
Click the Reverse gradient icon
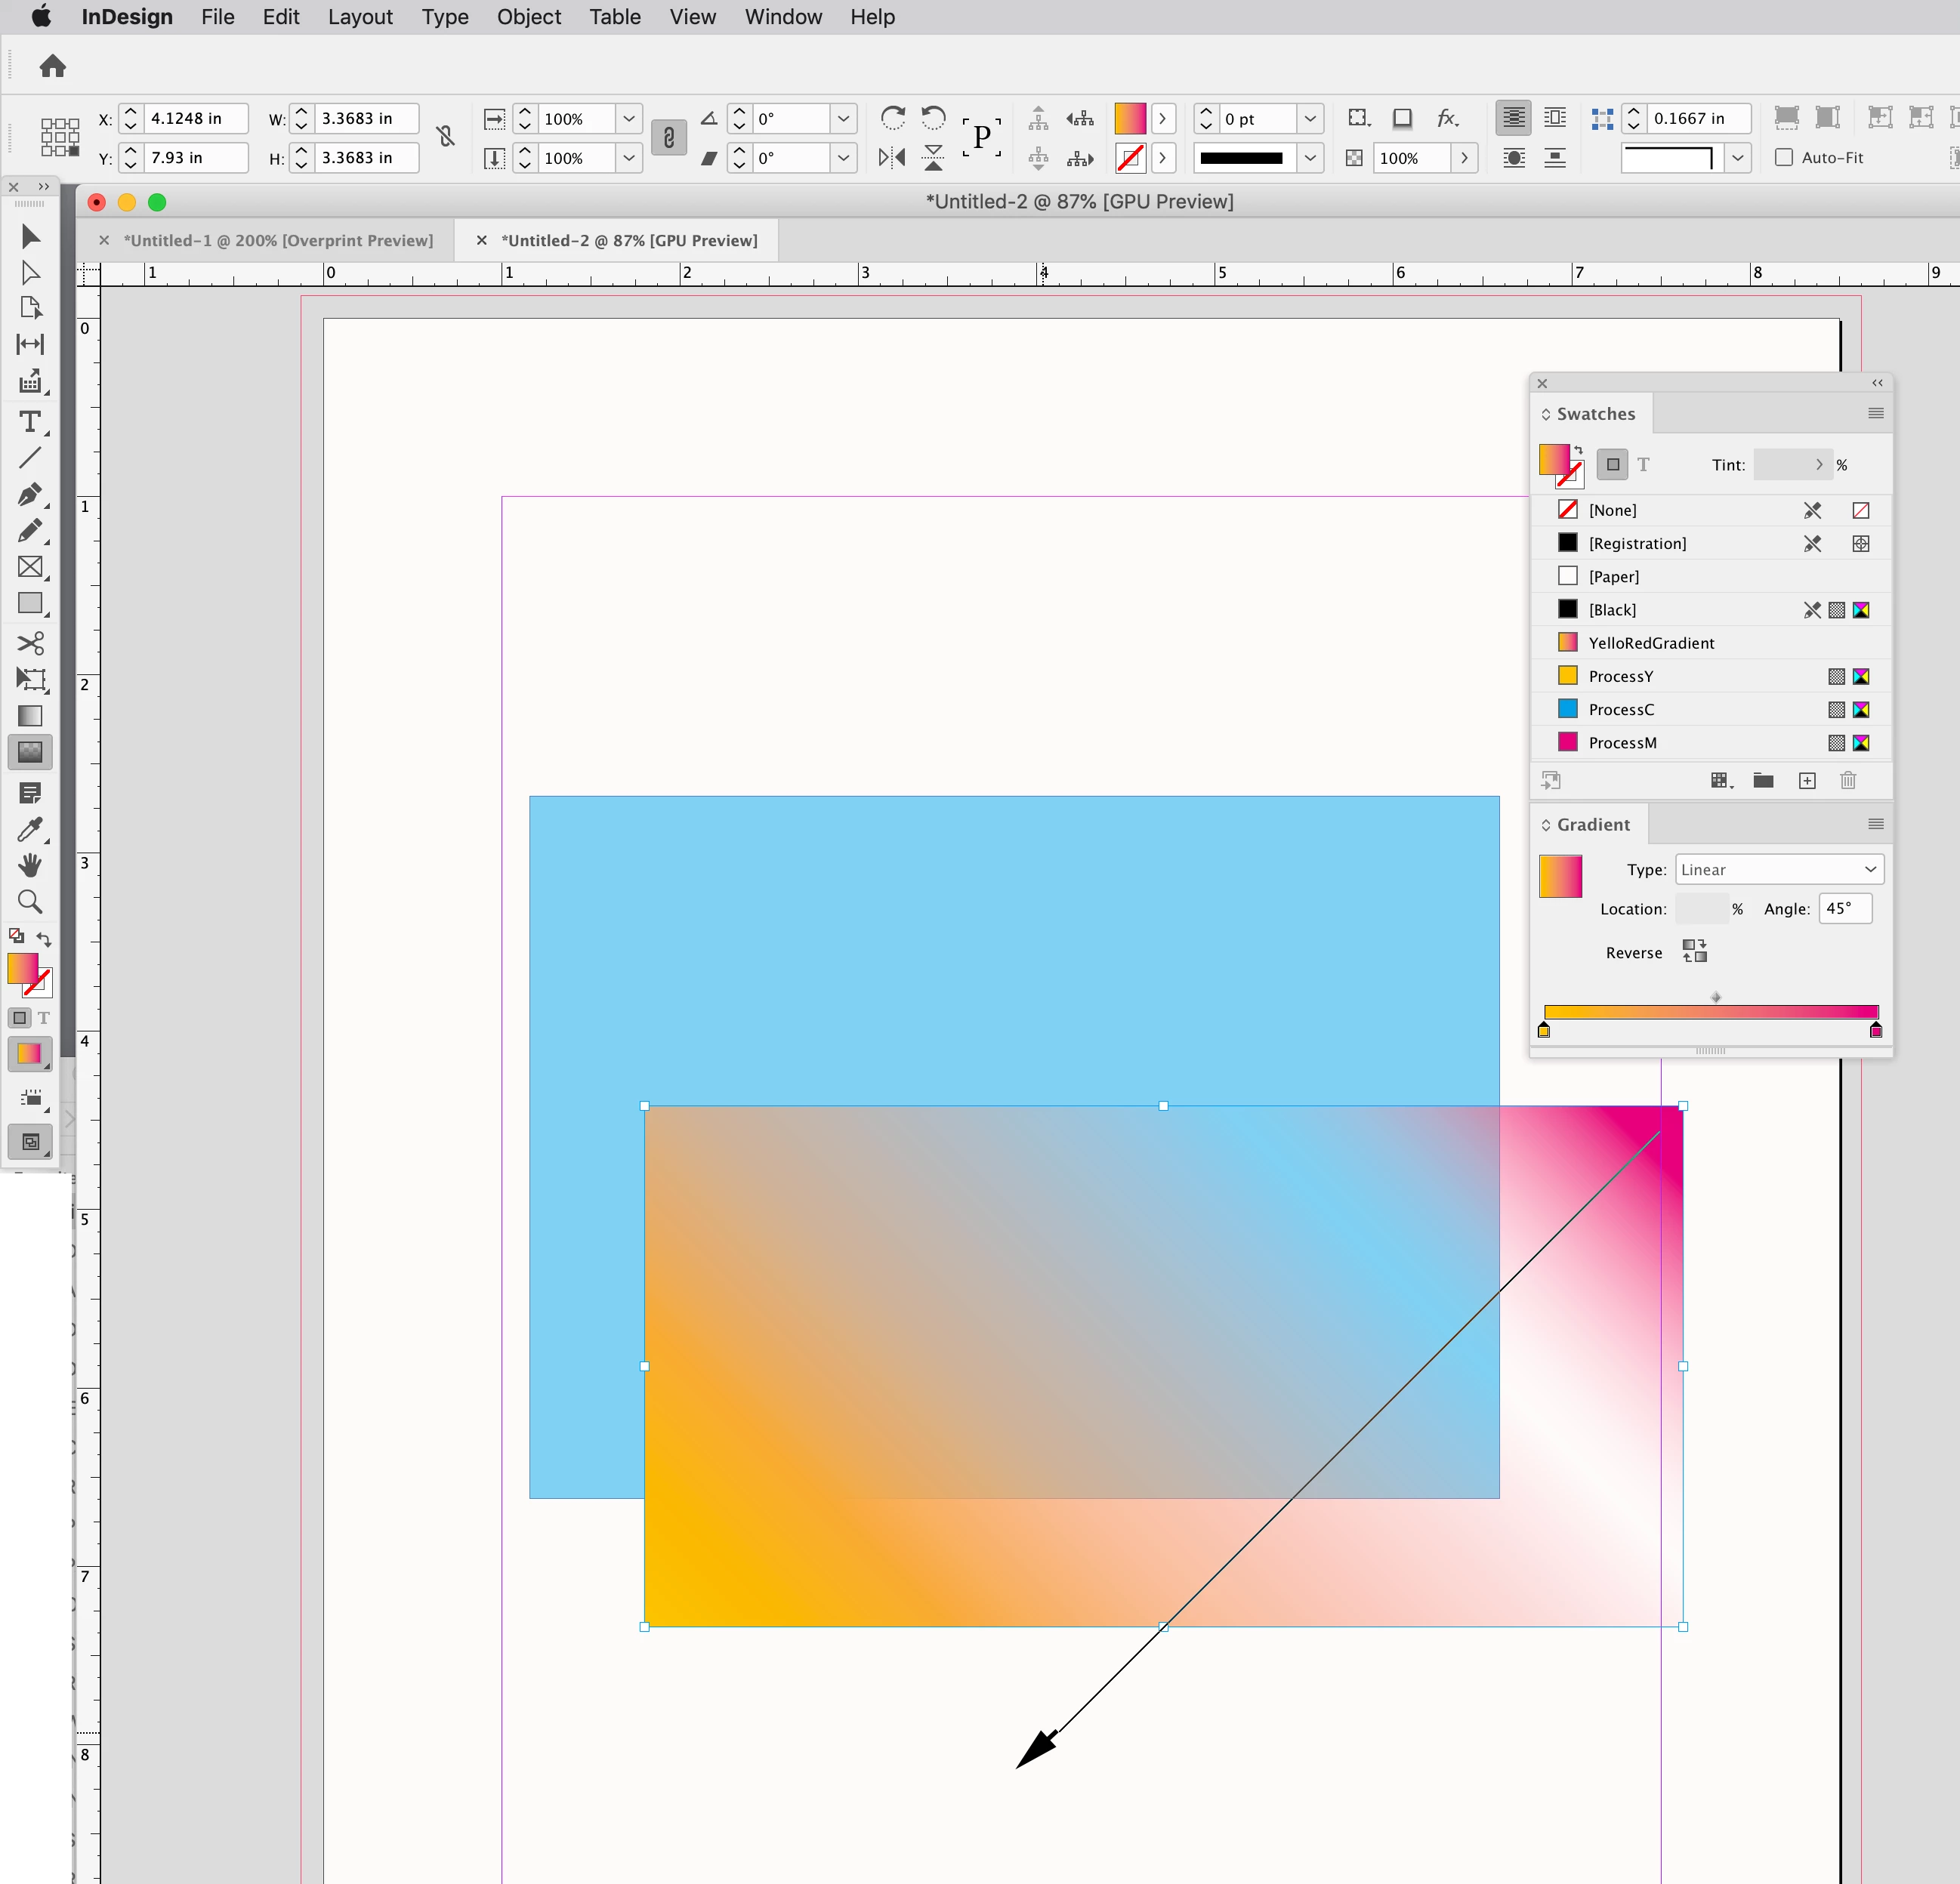pyautogui.click(x=1694, y=951)
